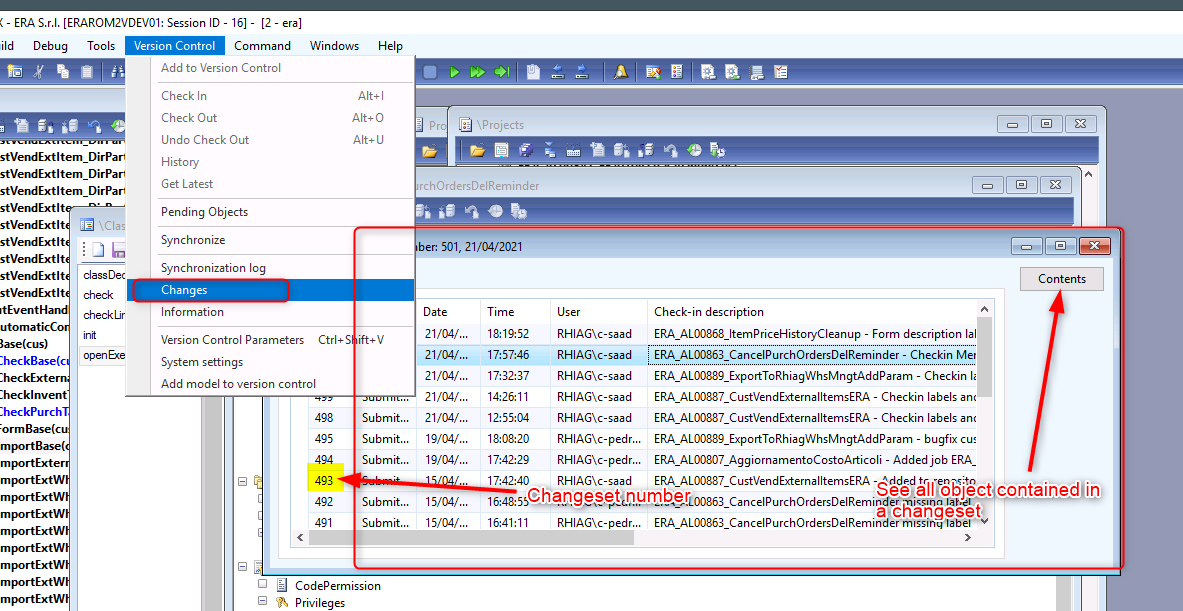Toggle the checkbox beside CodePermission
Viewport: 1183px width, 611px height.
(x=262, y=585)
